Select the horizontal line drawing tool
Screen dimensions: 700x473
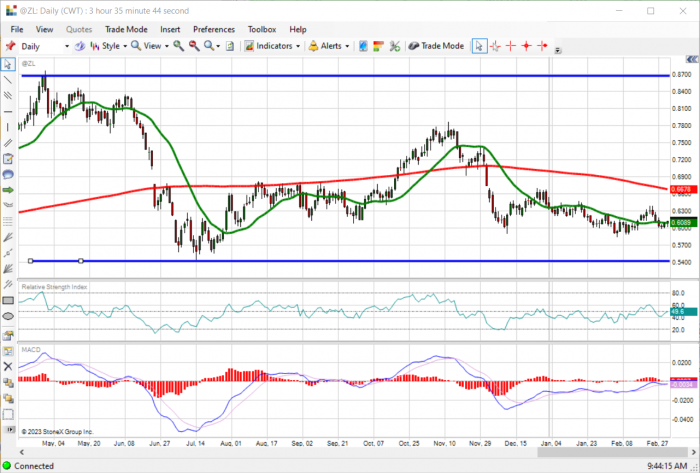tap(8, 112)
